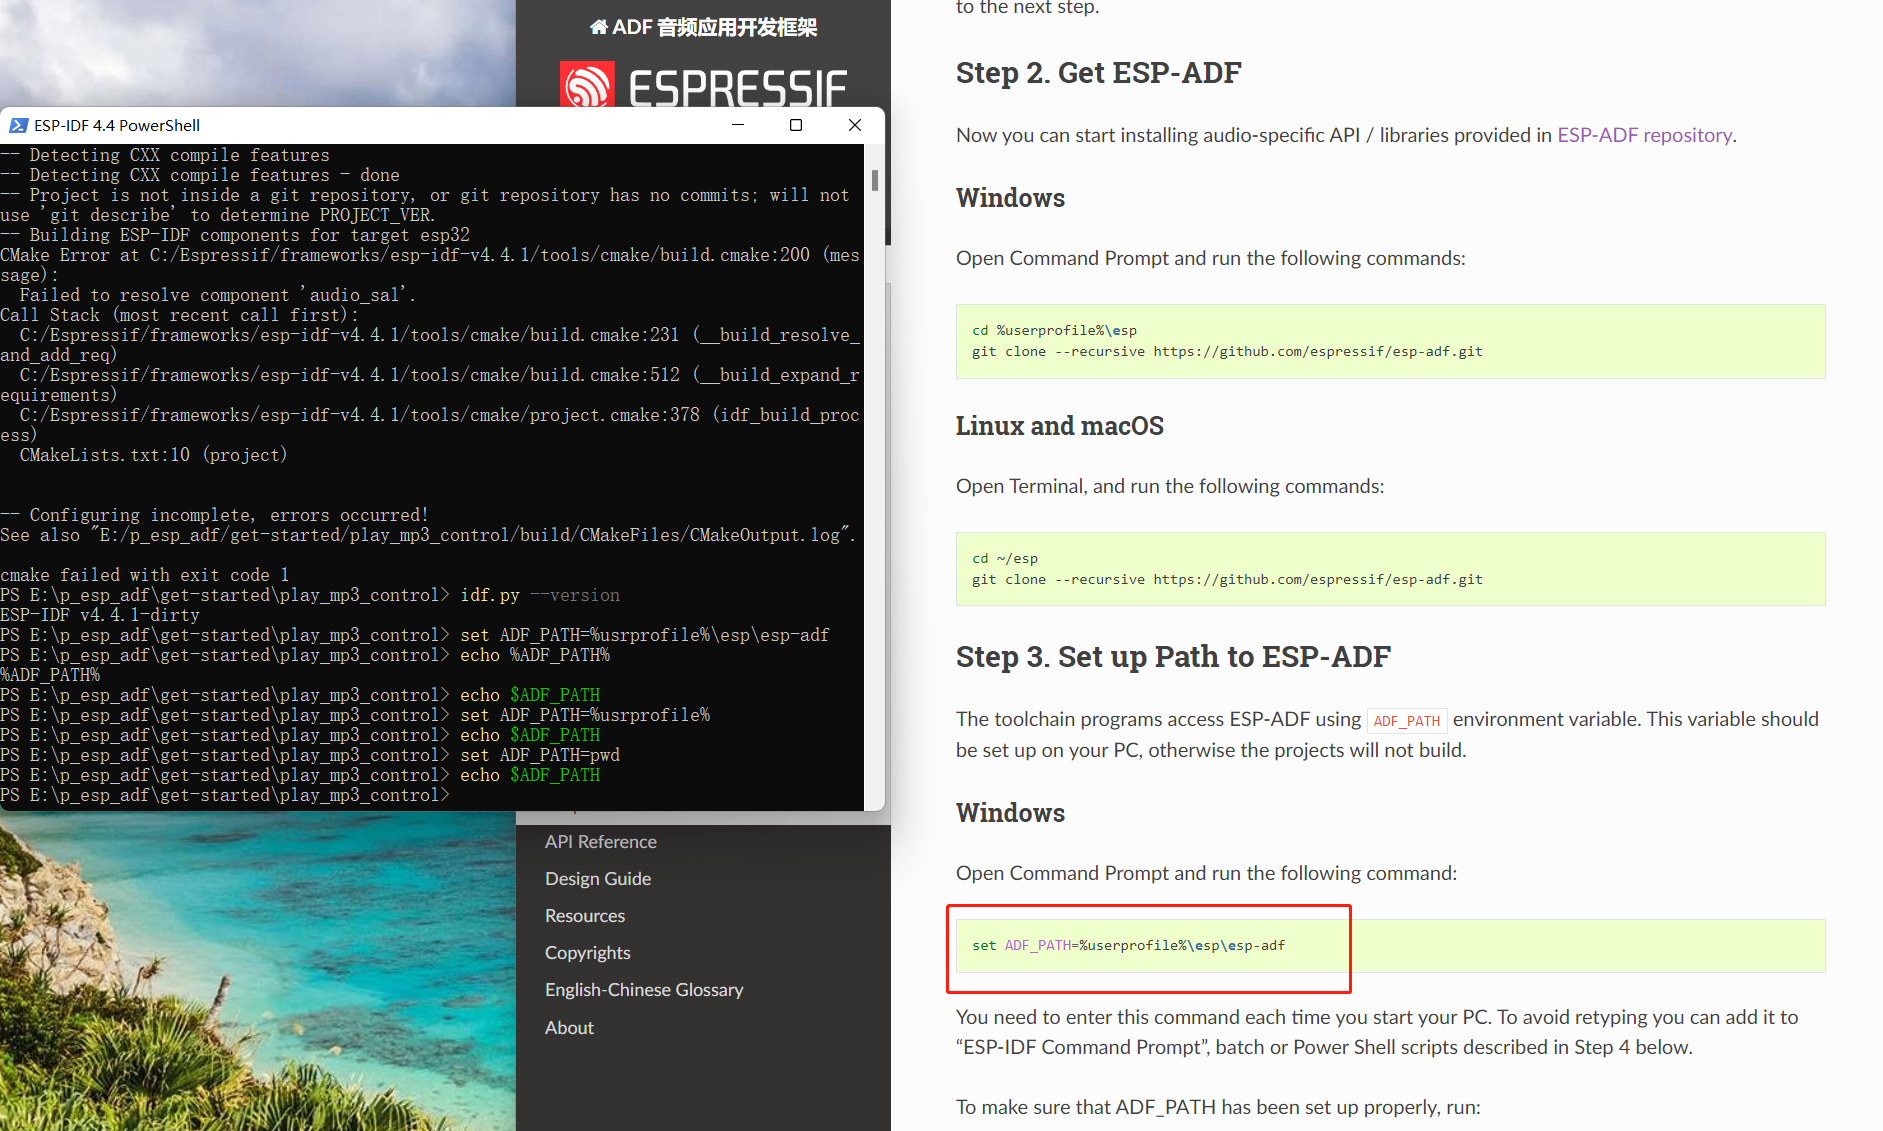Follow the ESP-ADF repository link
Screen dimensions: 1883x1131
[x=1644, y=135]
